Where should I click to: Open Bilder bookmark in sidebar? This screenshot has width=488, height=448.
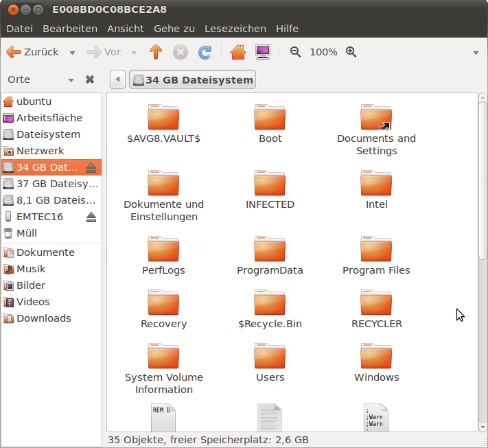point(51,285)
